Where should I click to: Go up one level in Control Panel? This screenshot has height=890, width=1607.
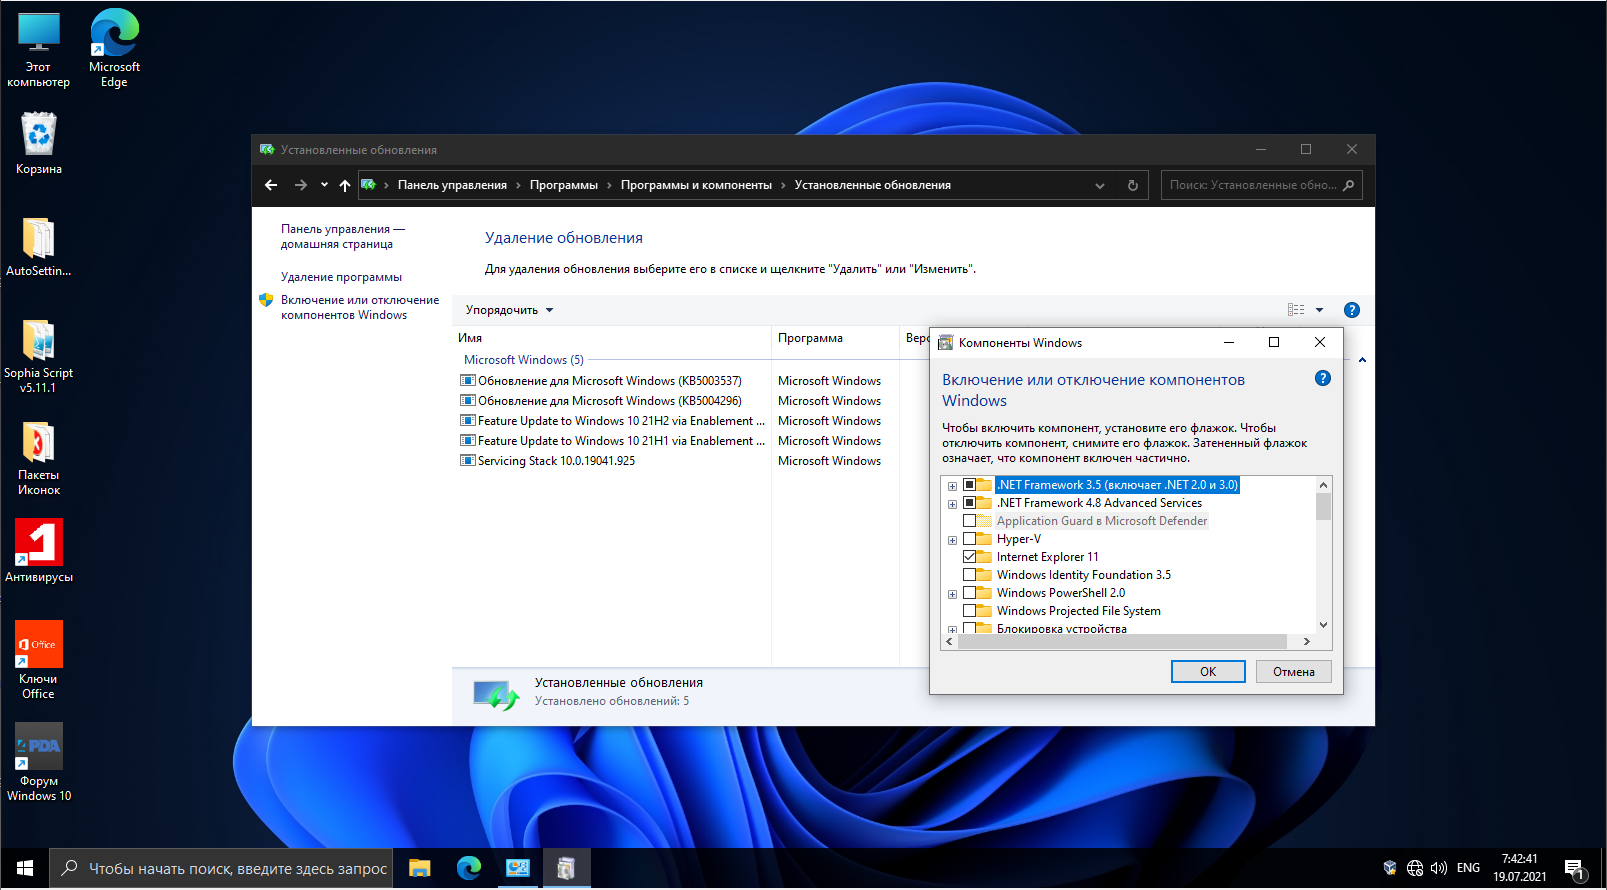pos(345,185)
